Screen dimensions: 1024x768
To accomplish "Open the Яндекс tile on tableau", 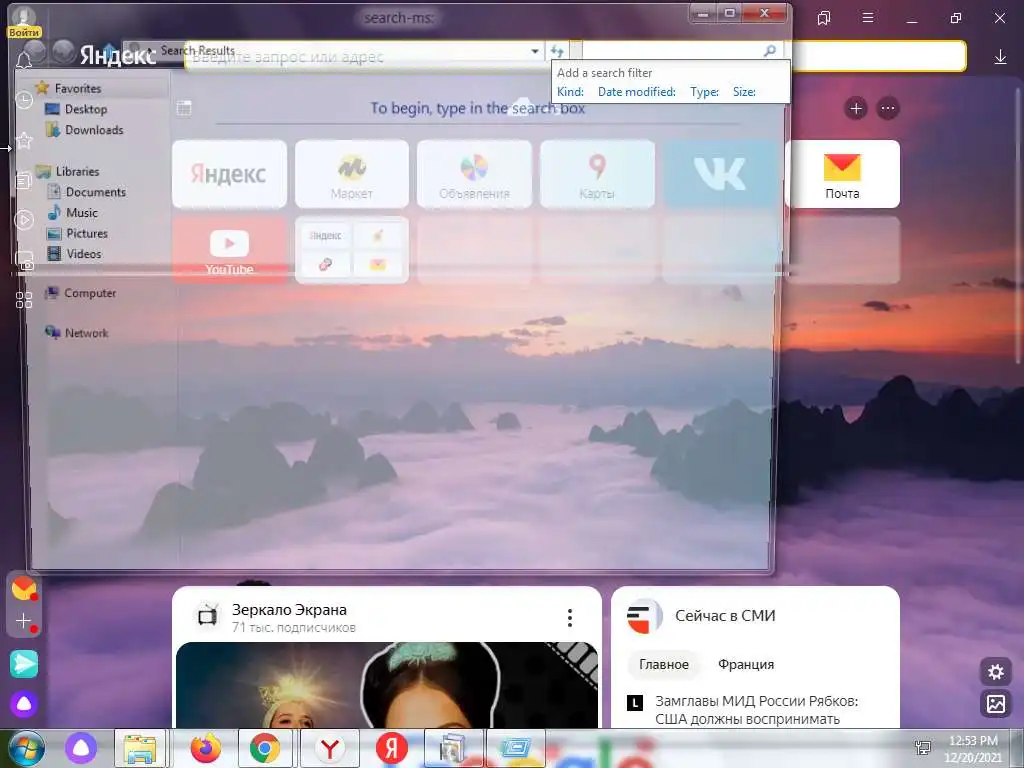I will coord(229,174).
